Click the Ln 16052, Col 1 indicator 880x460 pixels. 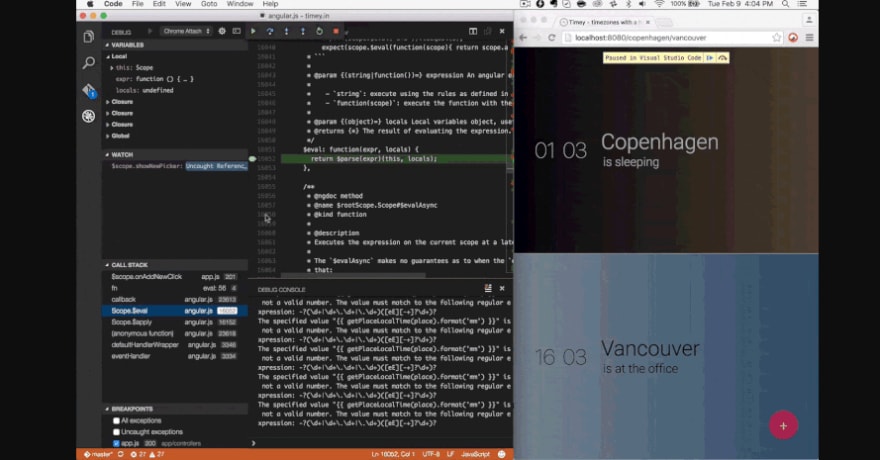coord(393,454)
